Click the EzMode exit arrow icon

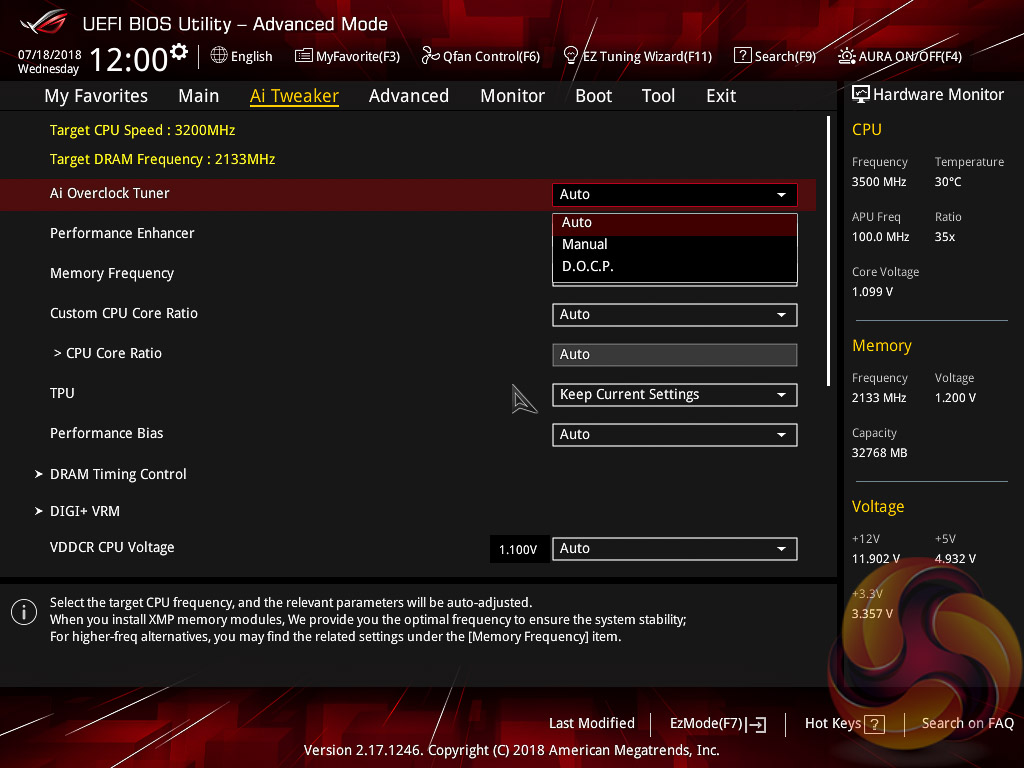tap(756, 724)
